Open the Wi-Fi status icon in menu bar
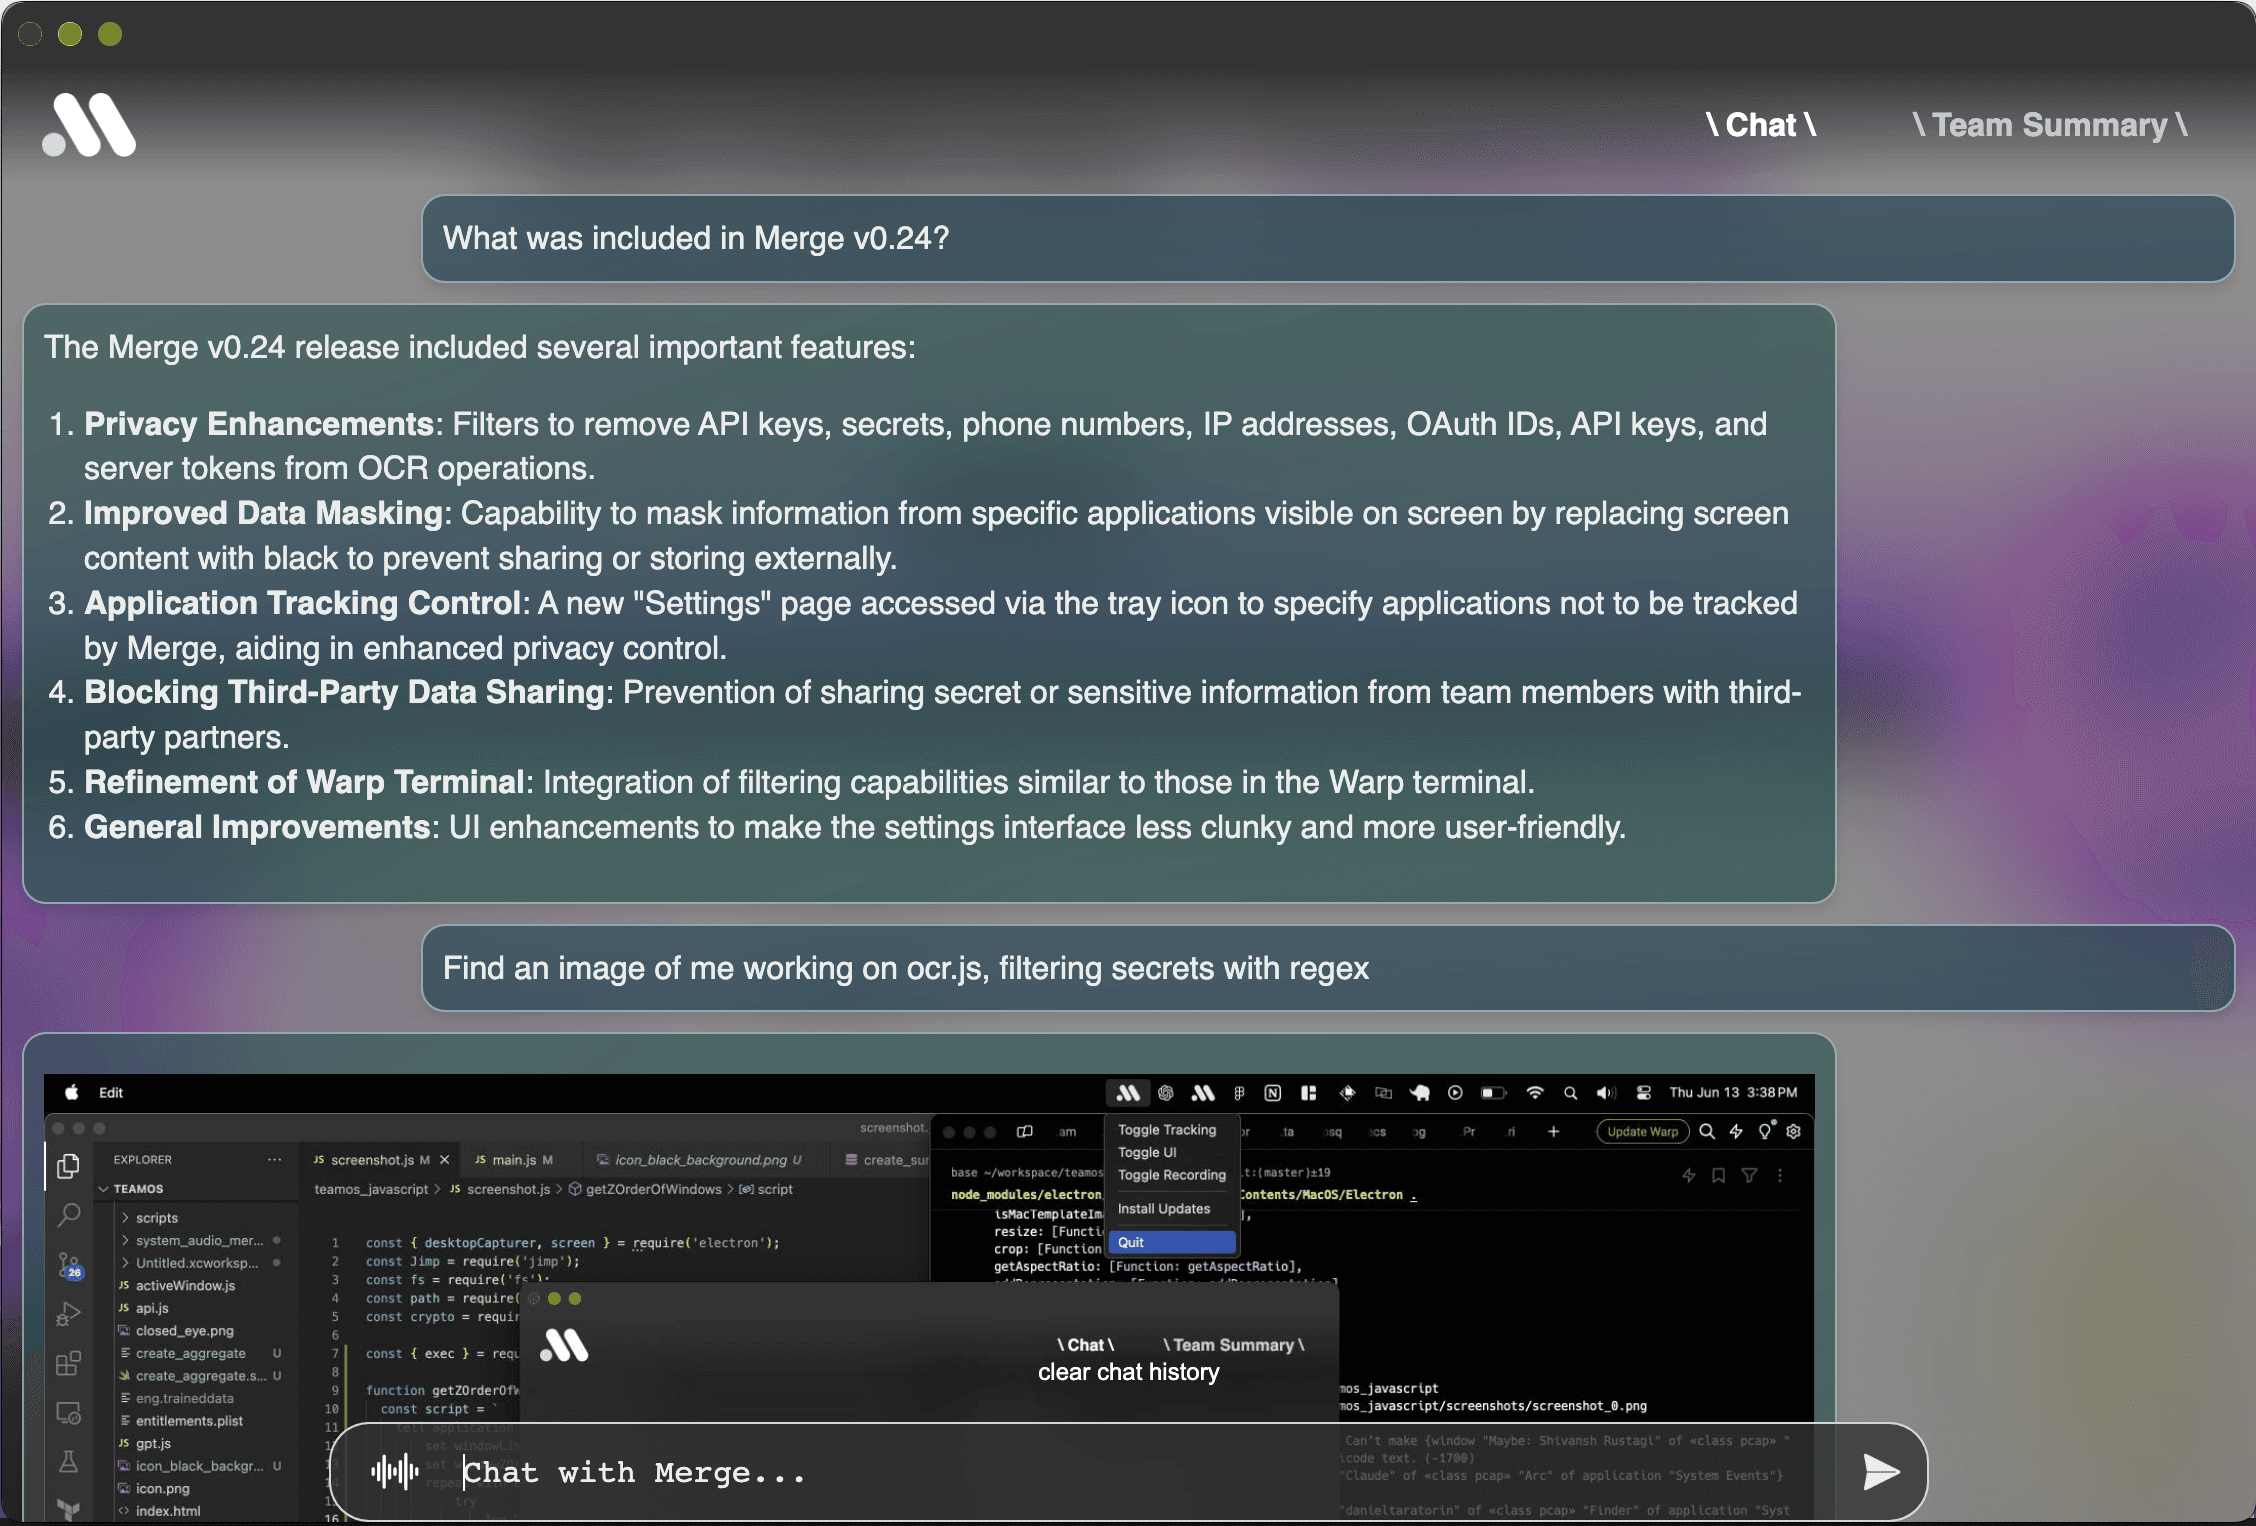This screenshot has height=1526, width=2256. 1535,1093
